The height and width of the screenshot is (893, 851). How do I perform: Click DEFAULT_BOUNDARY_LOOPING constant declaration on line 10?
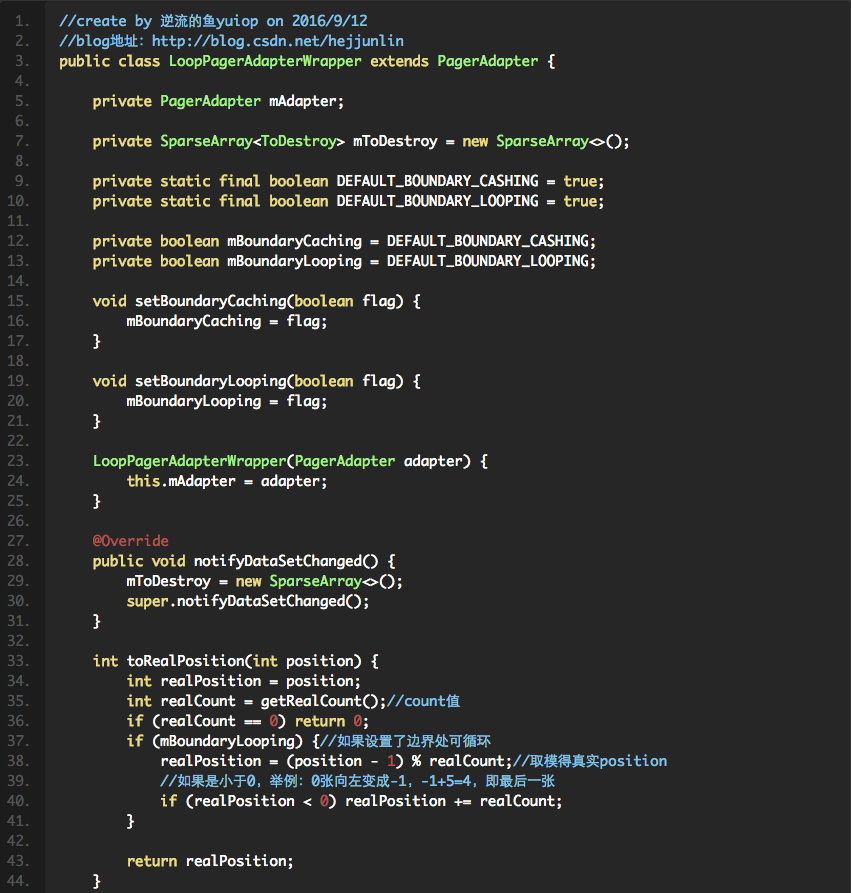(x=437, y=201)
